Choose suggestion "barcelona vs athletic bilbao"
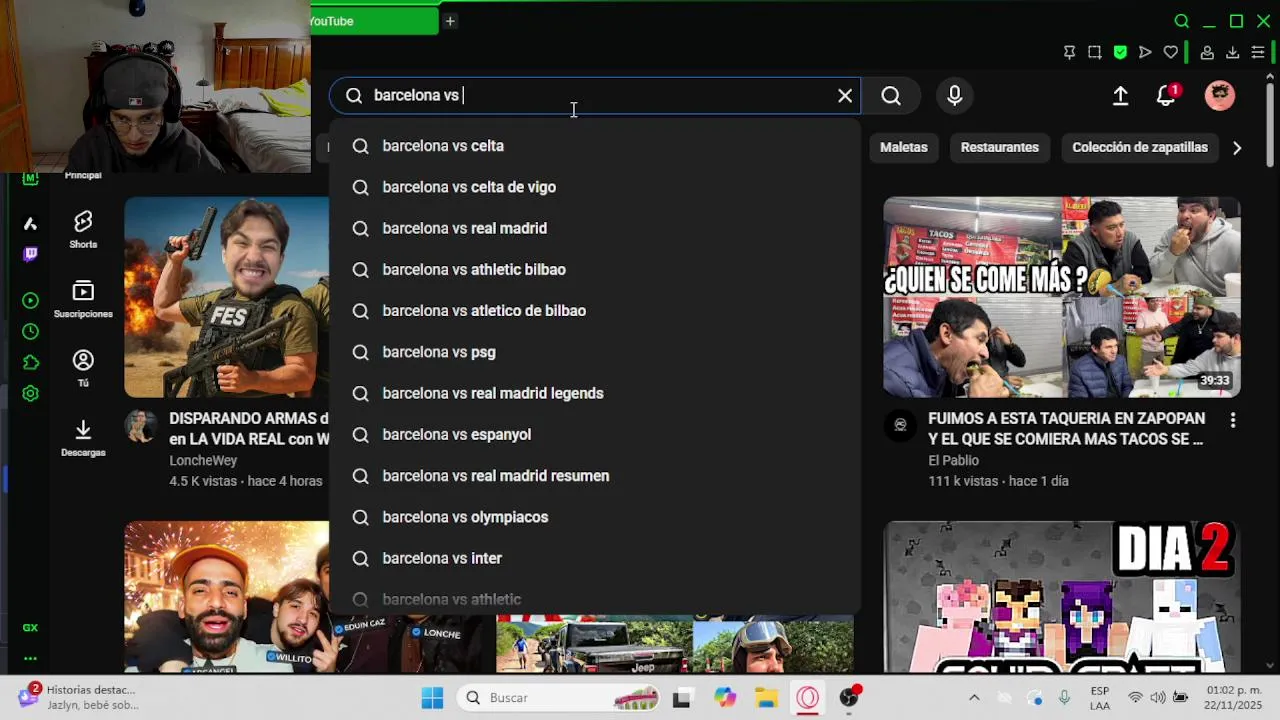 pos(595,270)
